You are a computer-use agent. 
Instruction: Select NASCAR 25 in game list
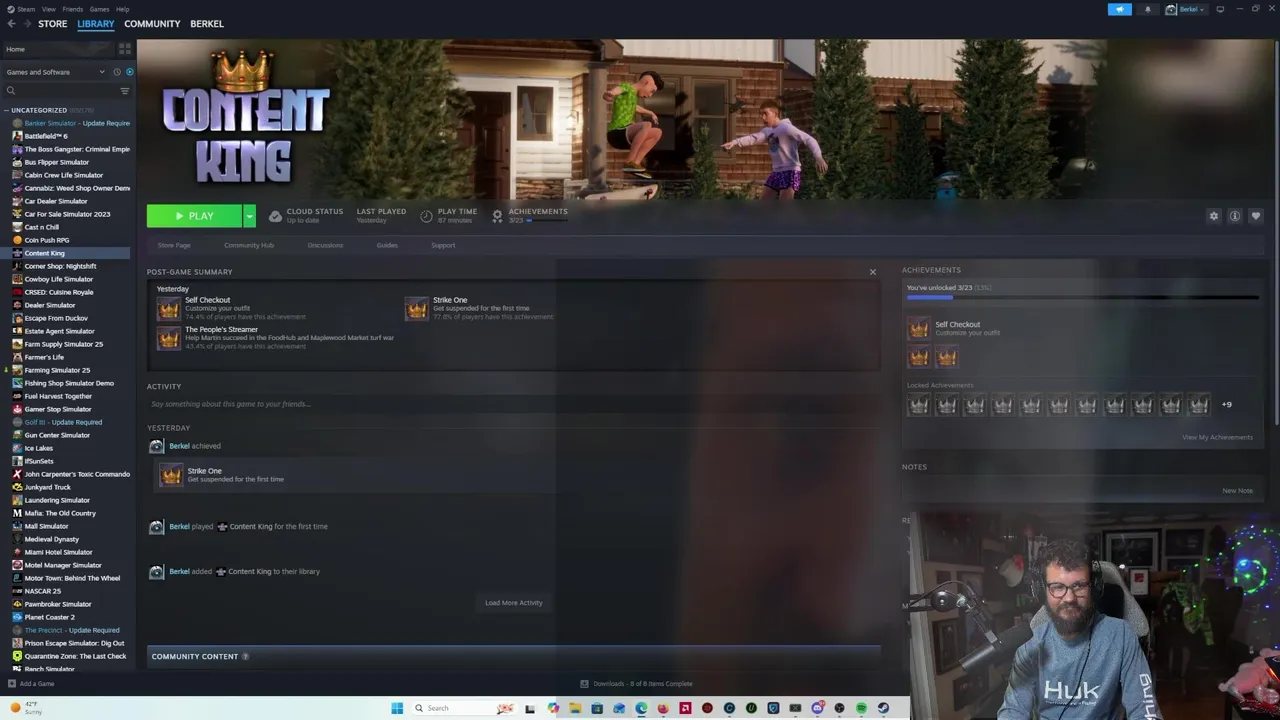[42, 591]
